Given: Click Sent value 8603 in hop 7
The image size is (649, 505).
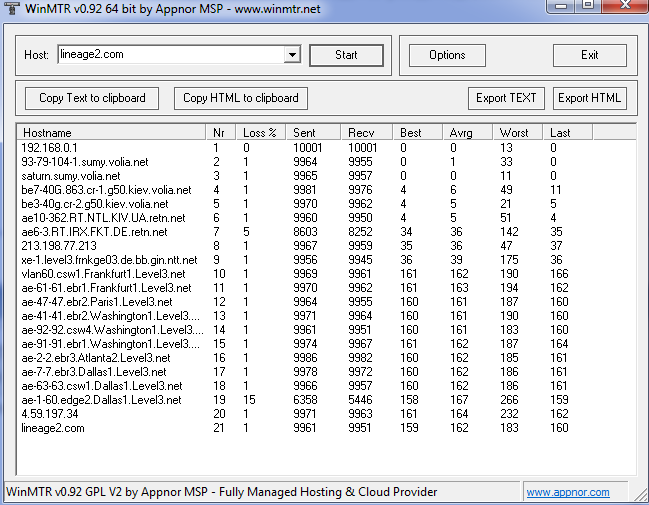Looking at the screenshot, I should point(305,232).
